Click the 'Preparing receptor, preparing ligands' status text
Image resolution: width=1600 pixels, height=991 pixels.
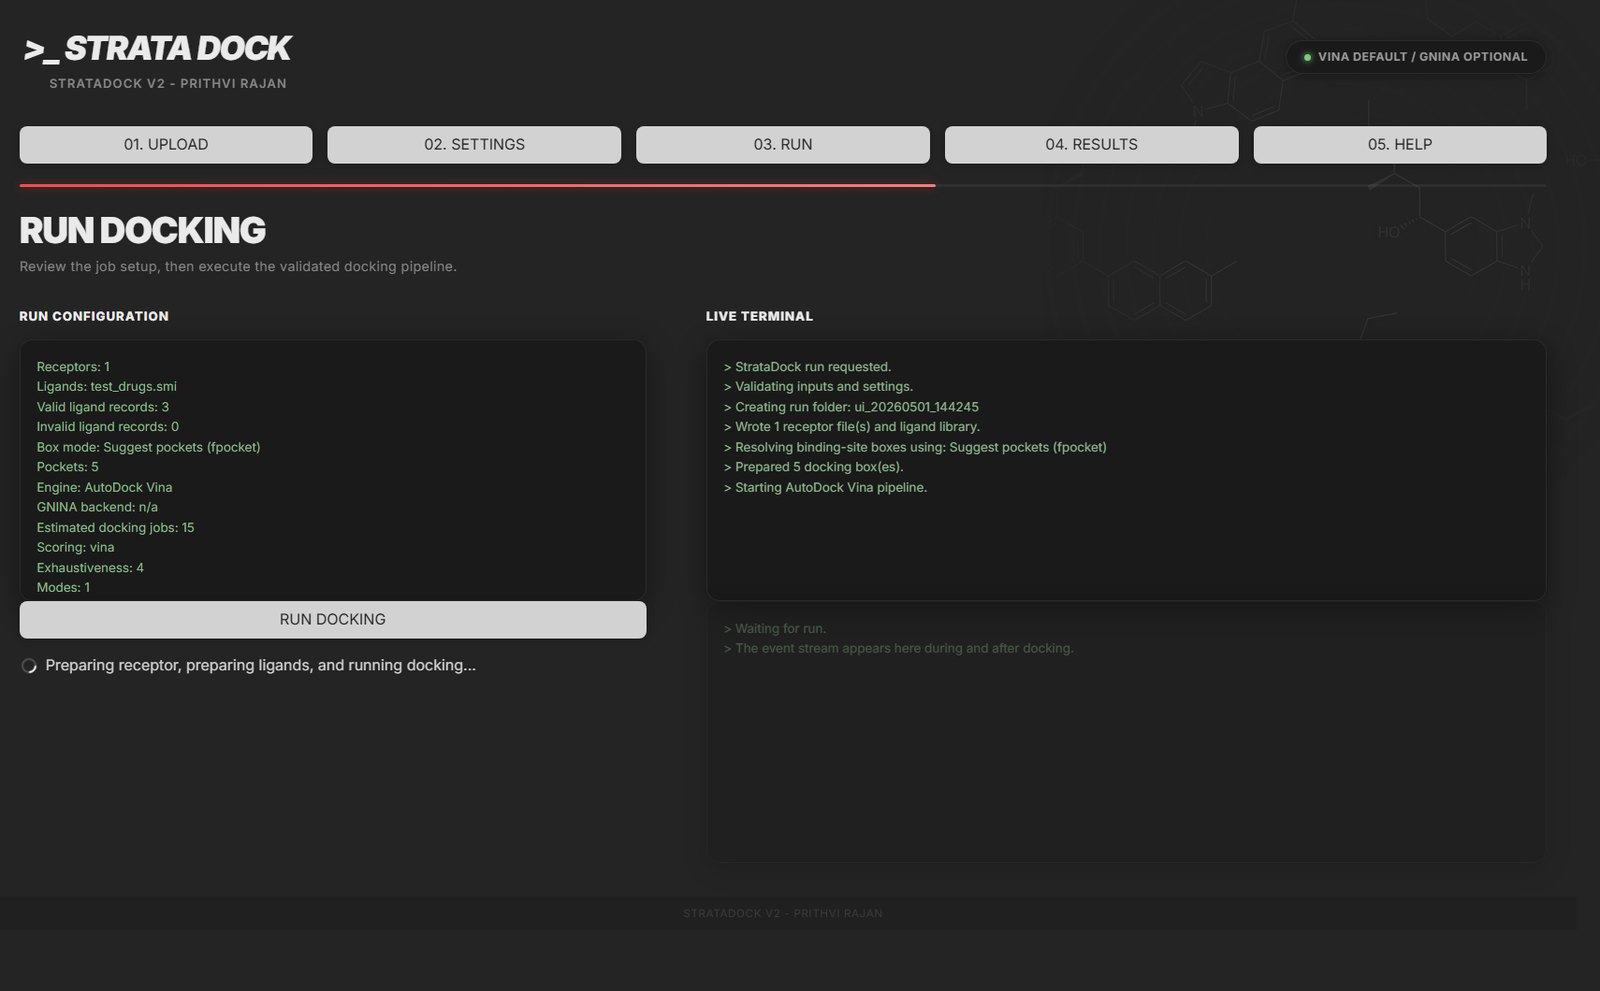[x=260, y=665]
